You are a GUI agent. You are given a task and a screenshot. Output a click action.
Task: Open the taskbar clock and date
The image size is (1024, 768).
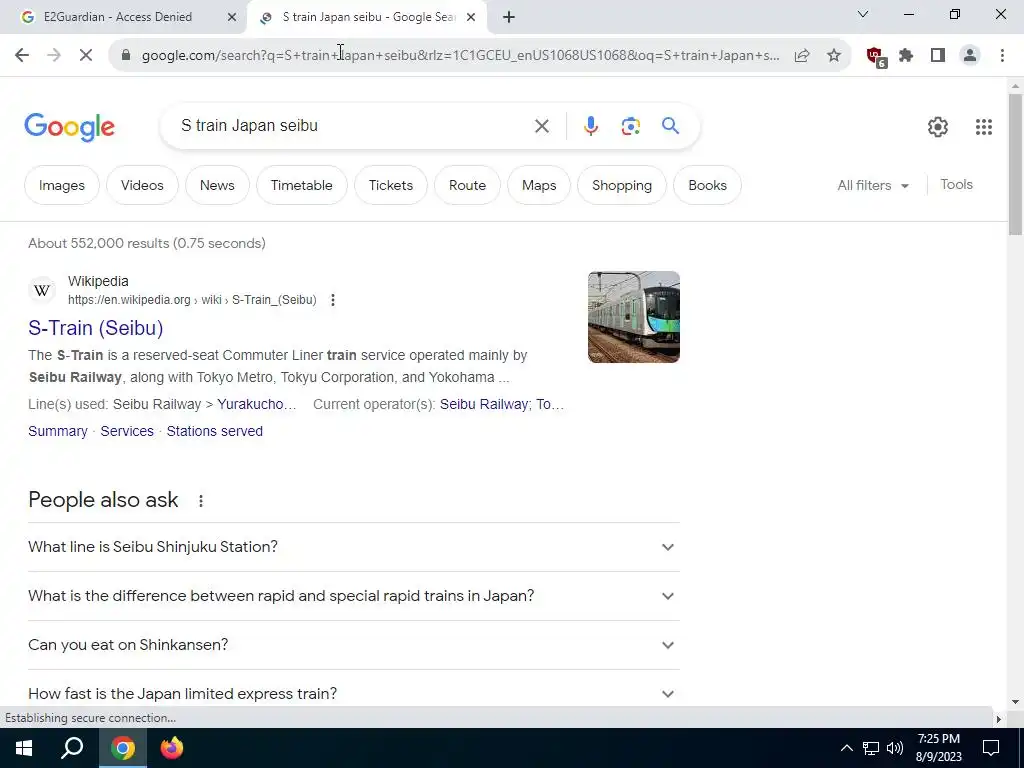(938, 748)
